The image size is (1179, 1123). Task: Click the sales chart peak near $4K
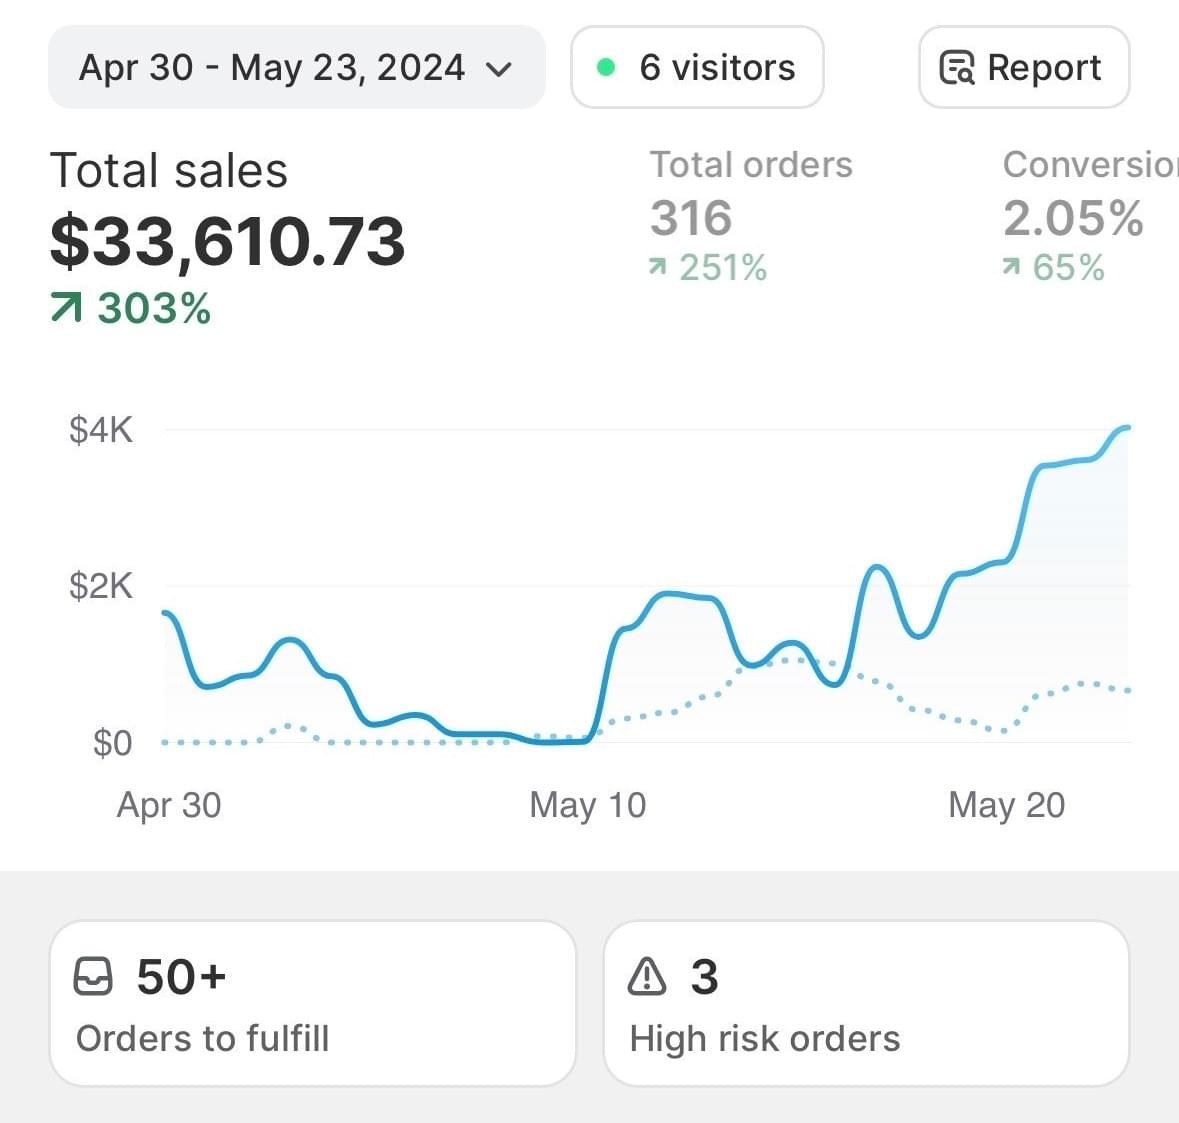coord(1124,428)
